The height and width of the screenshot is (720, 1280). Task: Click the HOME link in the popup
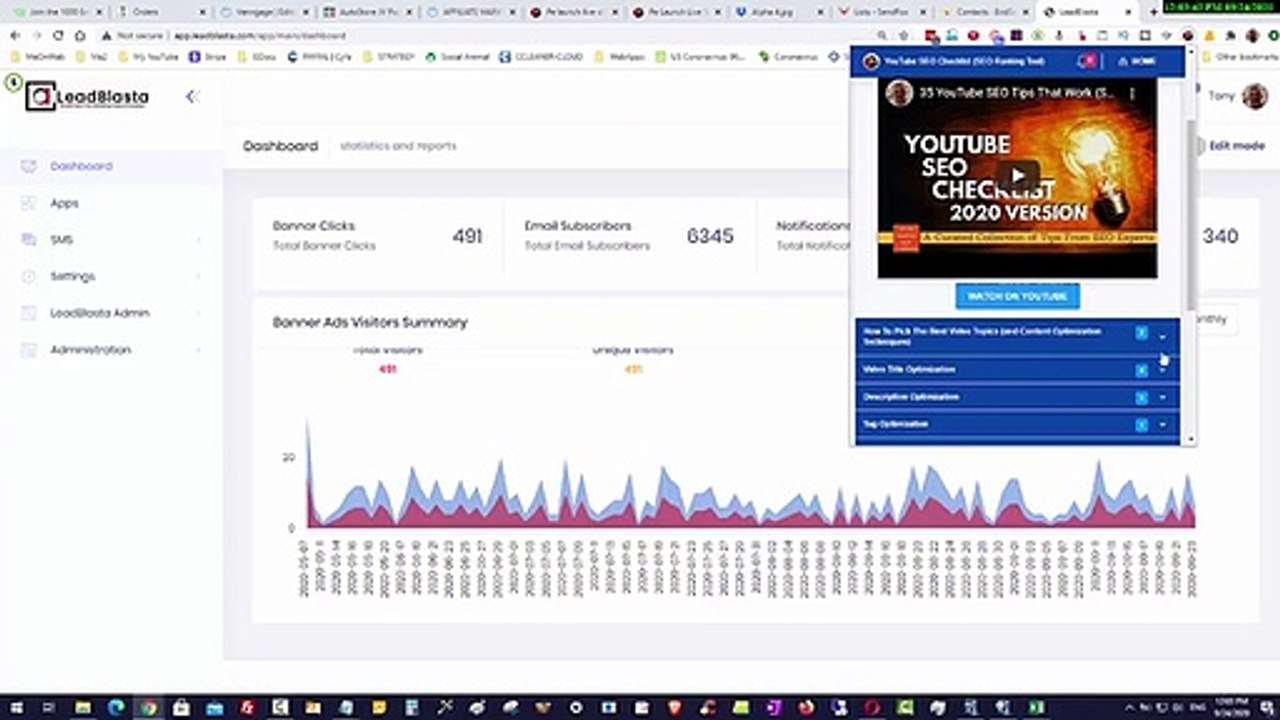1137,61
